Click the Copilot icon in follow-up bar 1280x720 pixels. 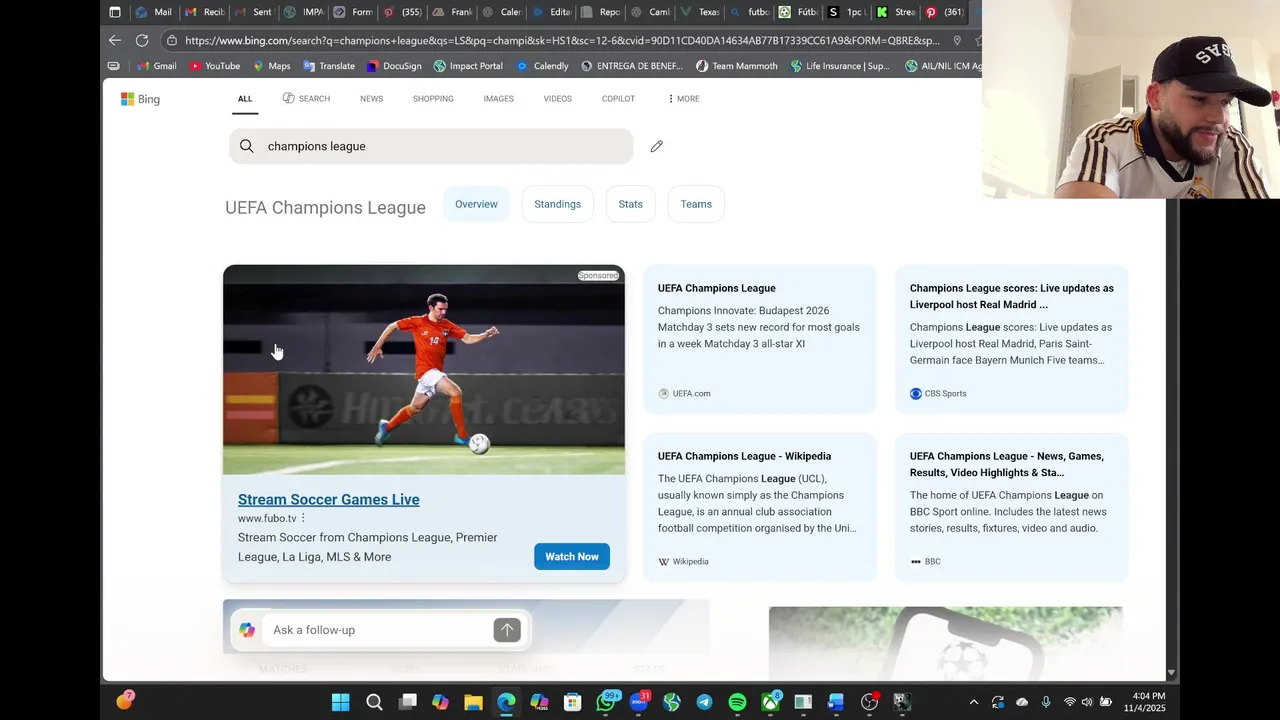coord(247,630)
